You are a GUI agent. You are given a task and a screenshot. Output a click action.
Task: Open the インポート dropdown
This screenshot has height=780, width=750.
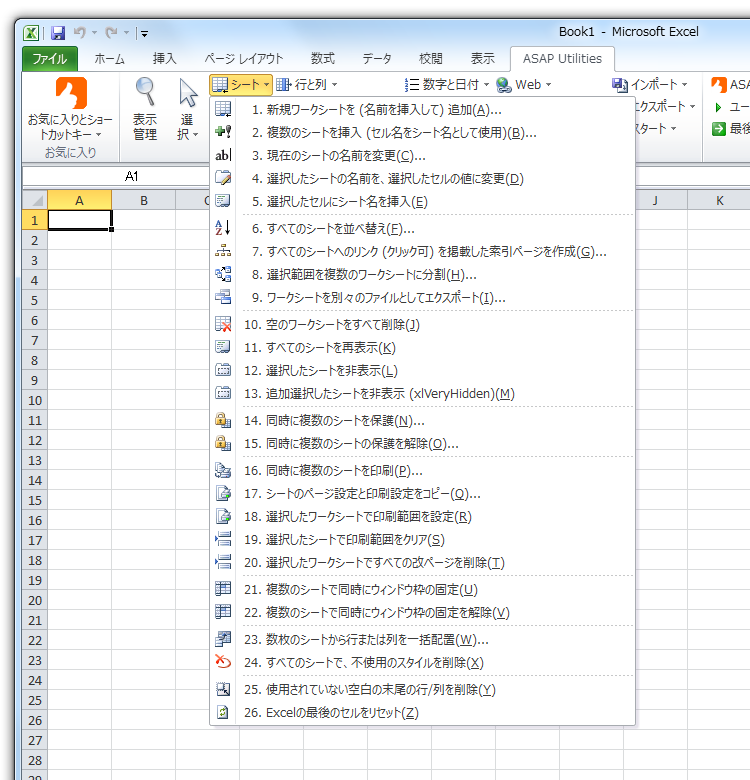[x=650, y=85]
